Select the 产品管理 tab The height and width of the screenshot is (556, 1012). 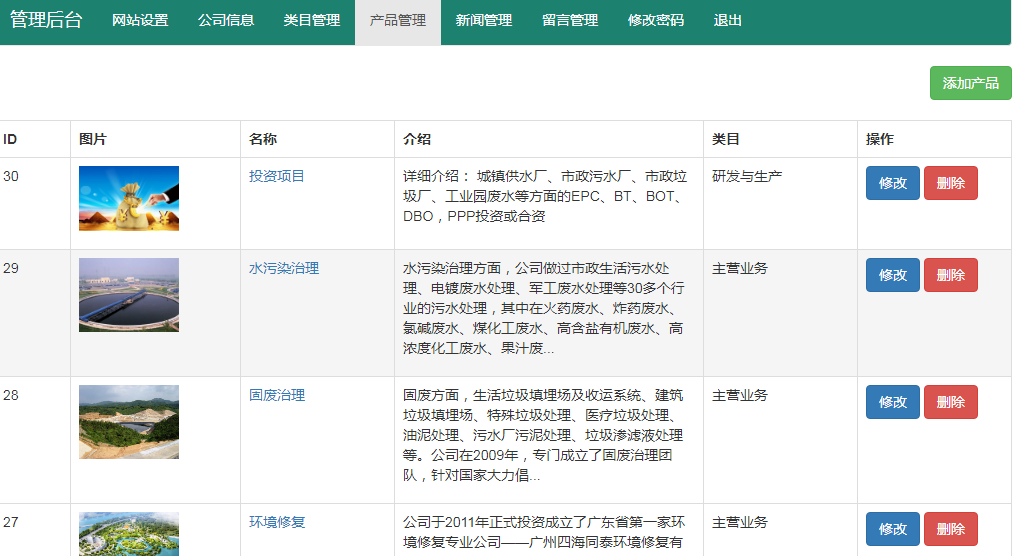pos(398,21)
